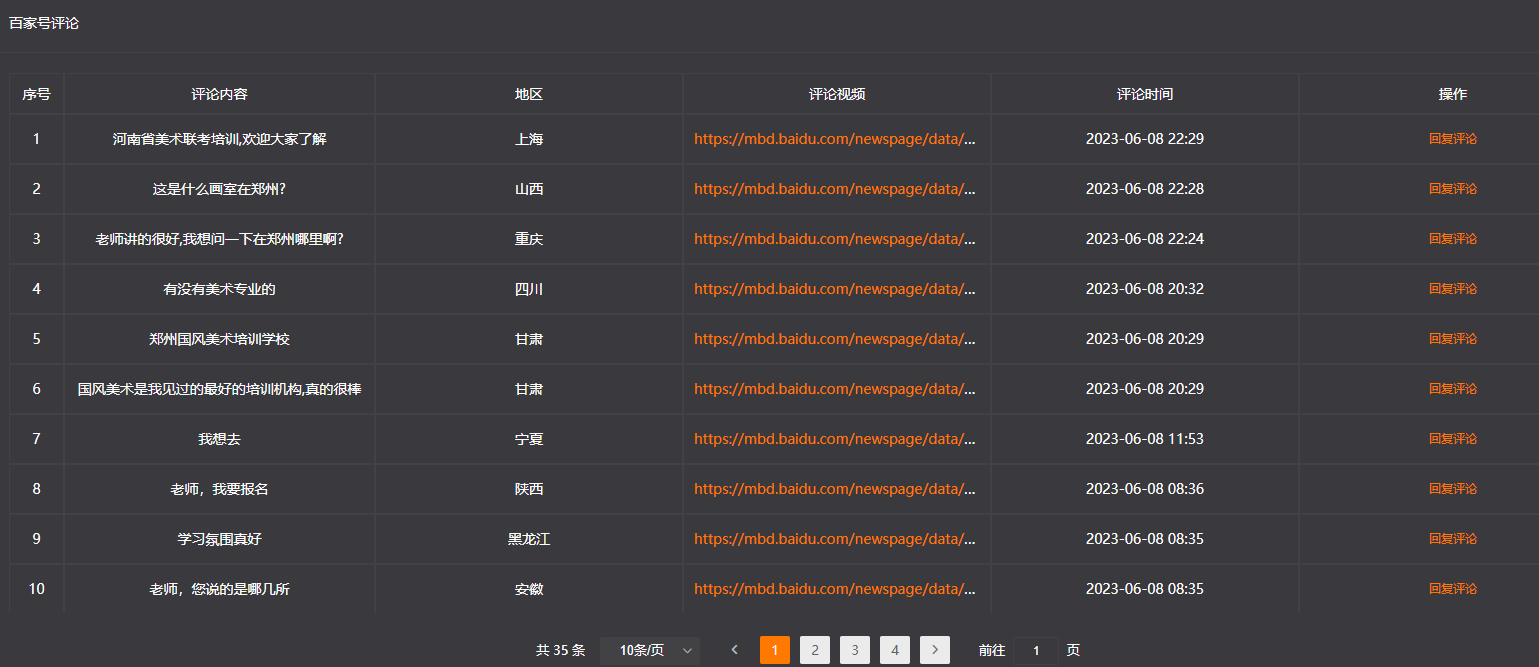Screen dimensions: 1539x667
Task: Click region cell 重庆
Action: (529, 239)
